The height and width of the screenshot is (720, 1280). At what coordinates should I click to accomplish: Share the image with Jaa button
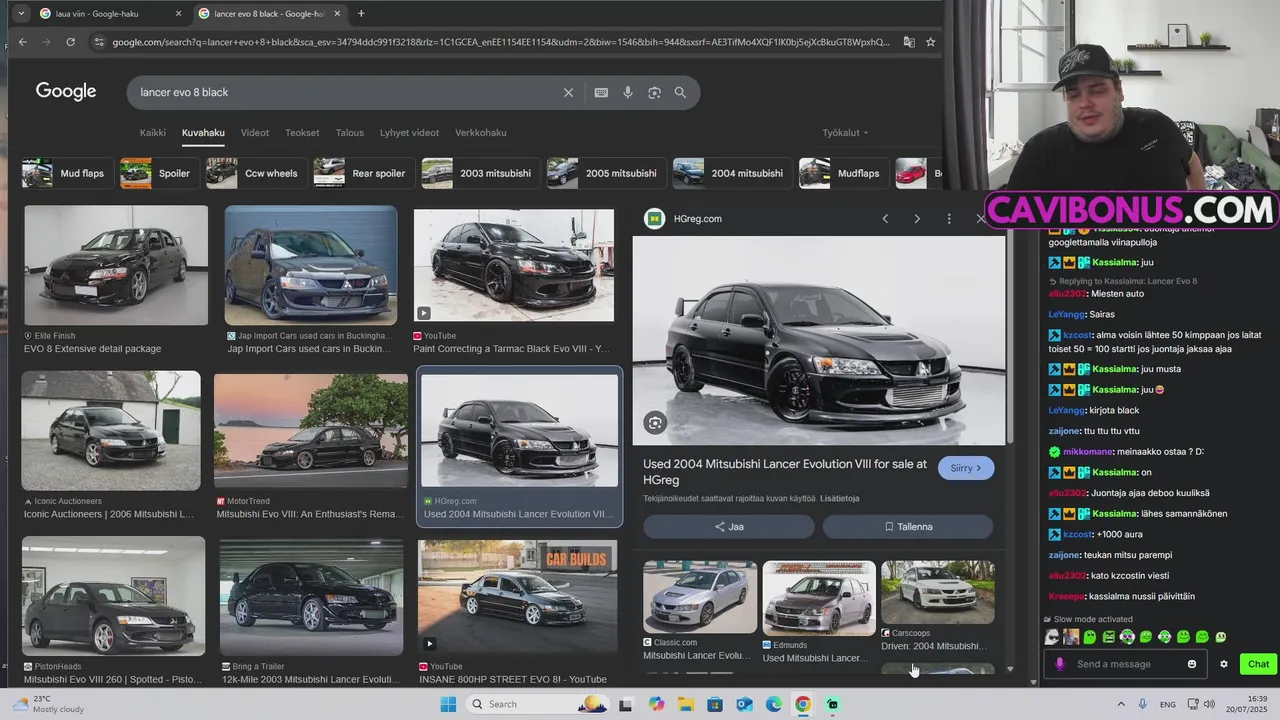pos(729,527)
